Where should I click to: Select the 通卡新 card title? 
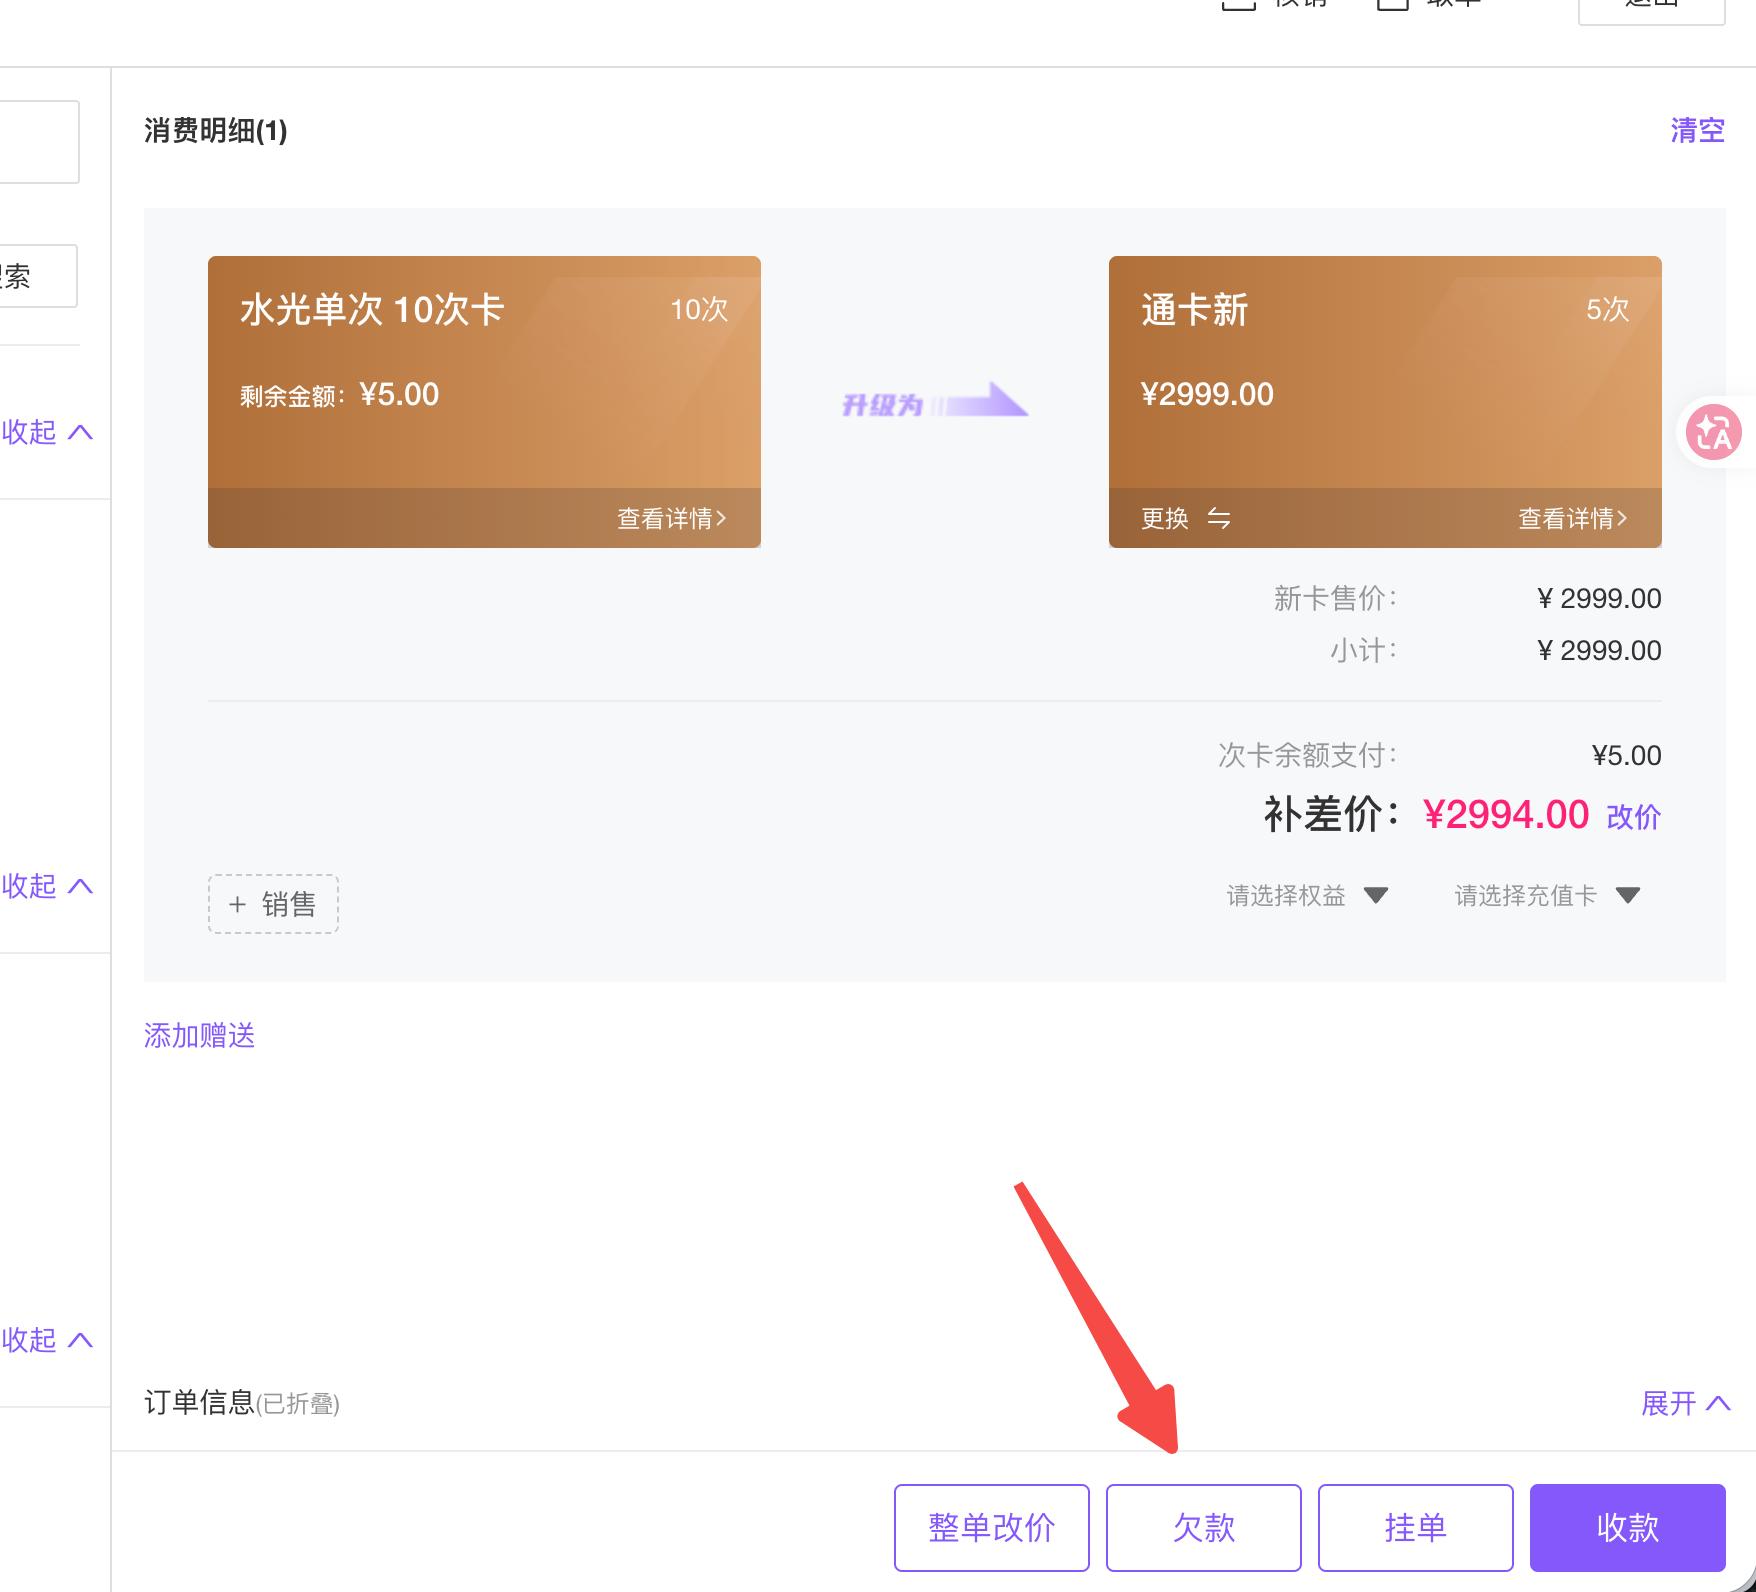[x=1195, y=309]
